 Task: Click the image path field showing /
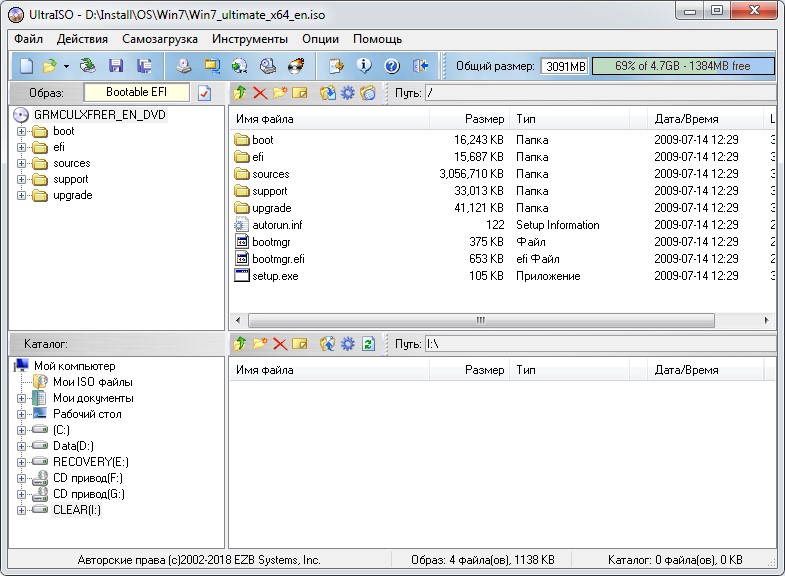(x=600, y=93)
